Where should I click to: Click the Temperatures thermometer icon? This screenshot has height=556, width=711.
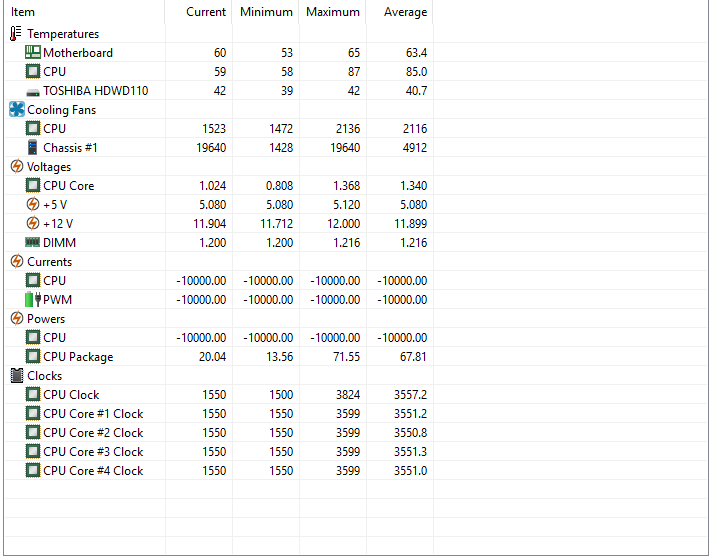(x=16, y=34)
